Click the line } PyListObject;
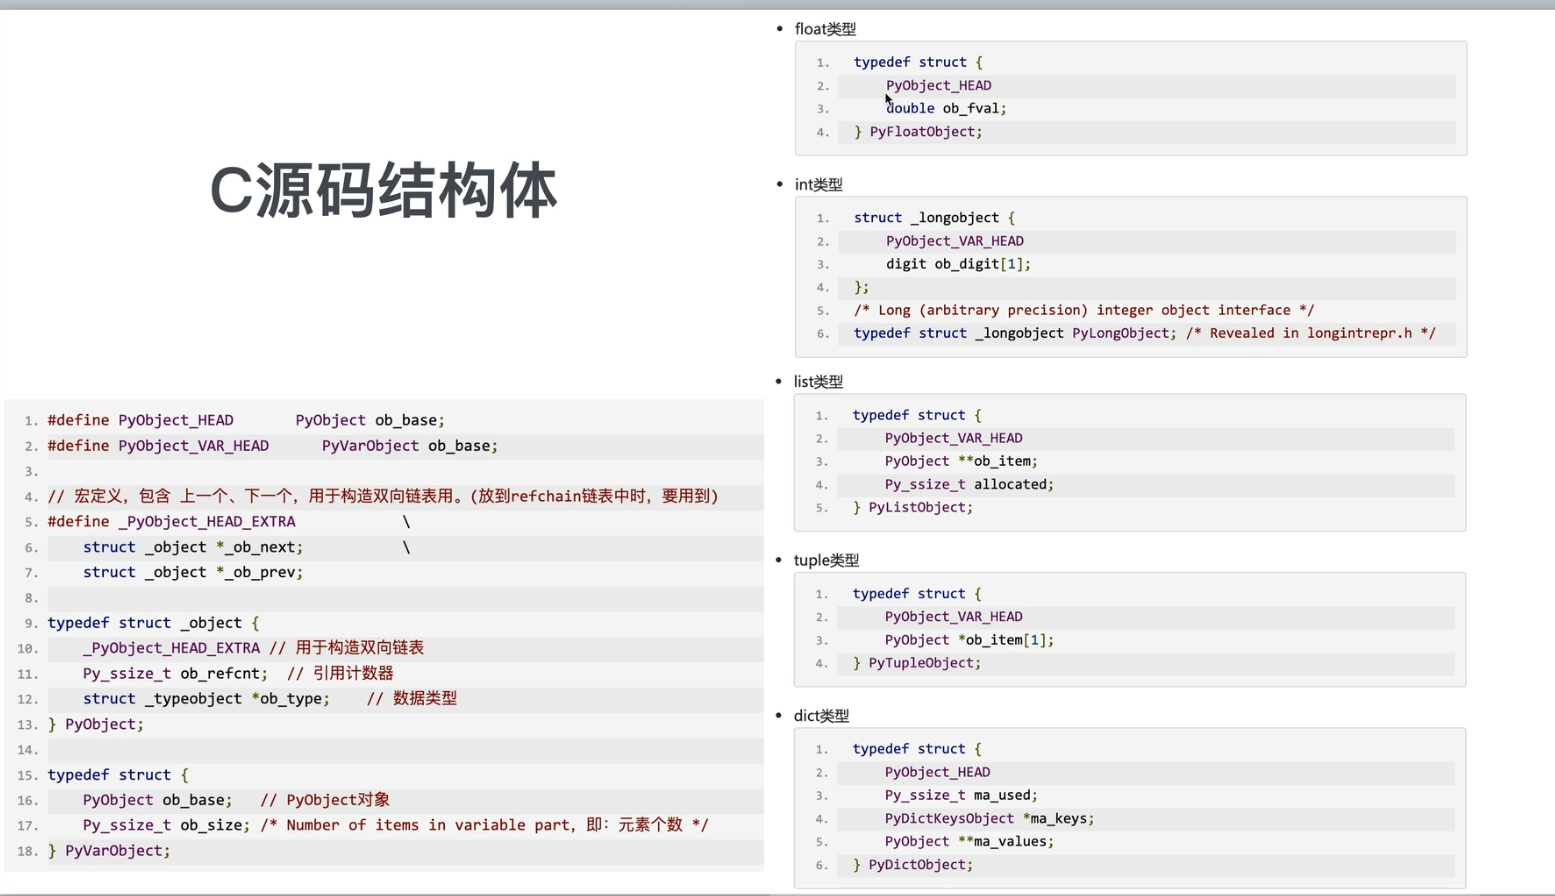The width and height of the screenshot is (1555, 896). pyautogui.click(x=912, y=507)
